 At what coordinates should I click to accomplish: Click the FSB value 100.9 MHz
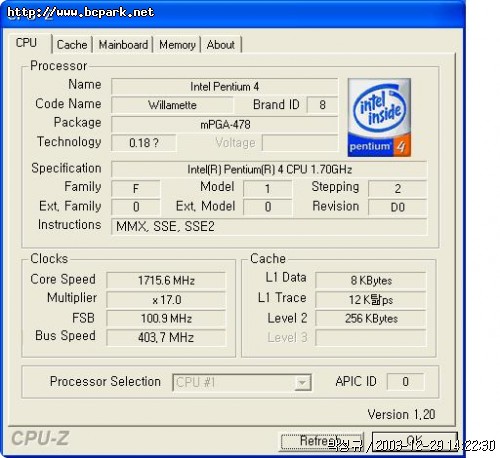click(166, 318)
